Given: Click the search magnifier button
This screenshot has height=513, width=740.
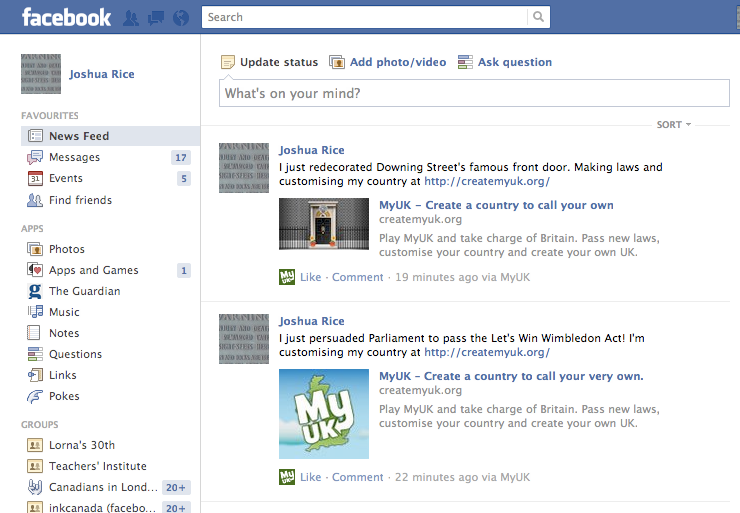Looking at the screenshot, I should 538,17.
